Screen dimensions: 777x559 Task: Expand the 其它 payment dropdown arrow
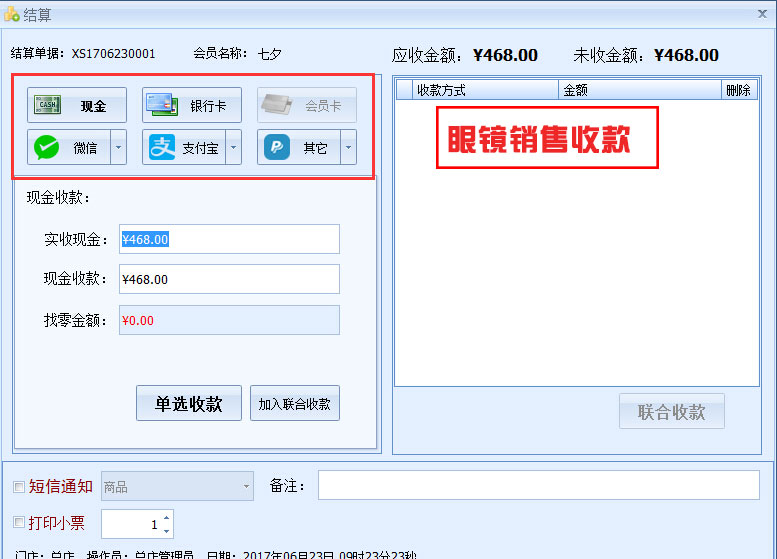(x=348, y=148)
